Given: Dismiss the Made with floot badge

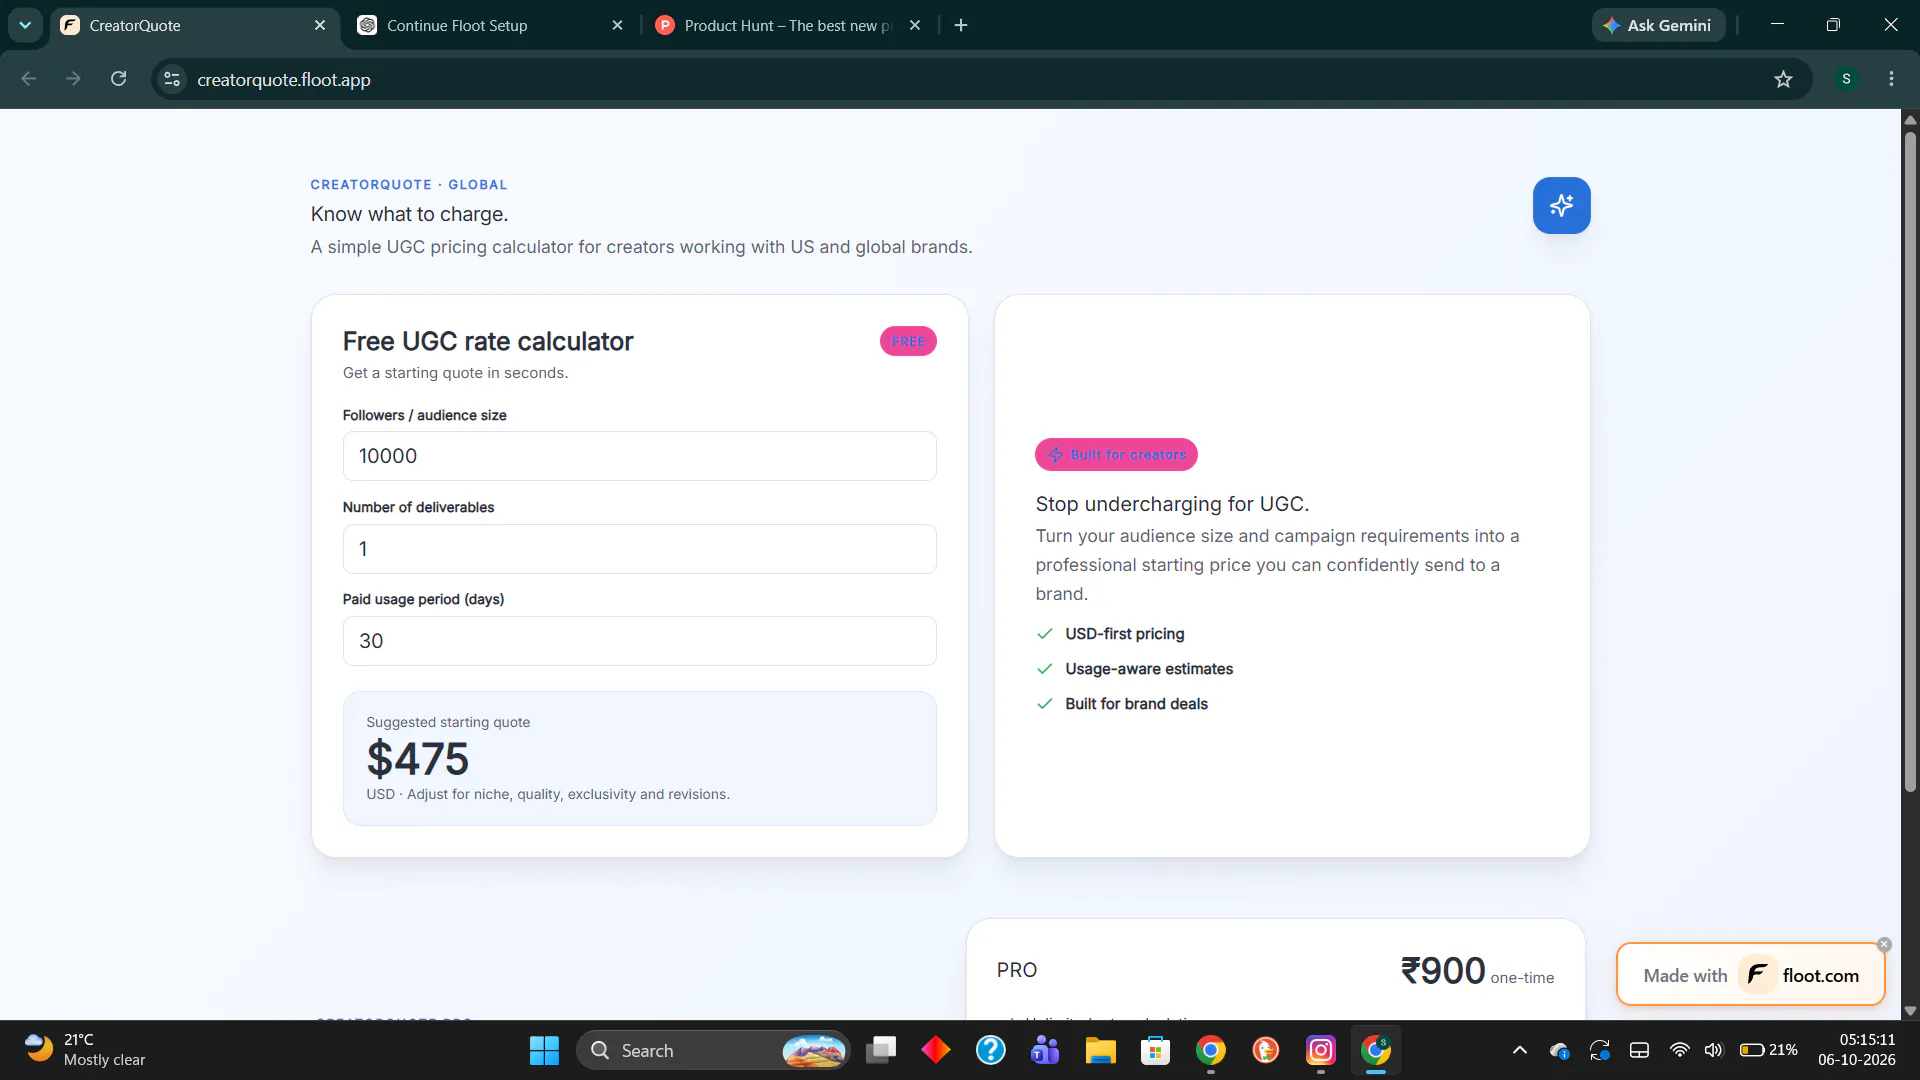Looking at the screenshot, I should coord(1884,944).
